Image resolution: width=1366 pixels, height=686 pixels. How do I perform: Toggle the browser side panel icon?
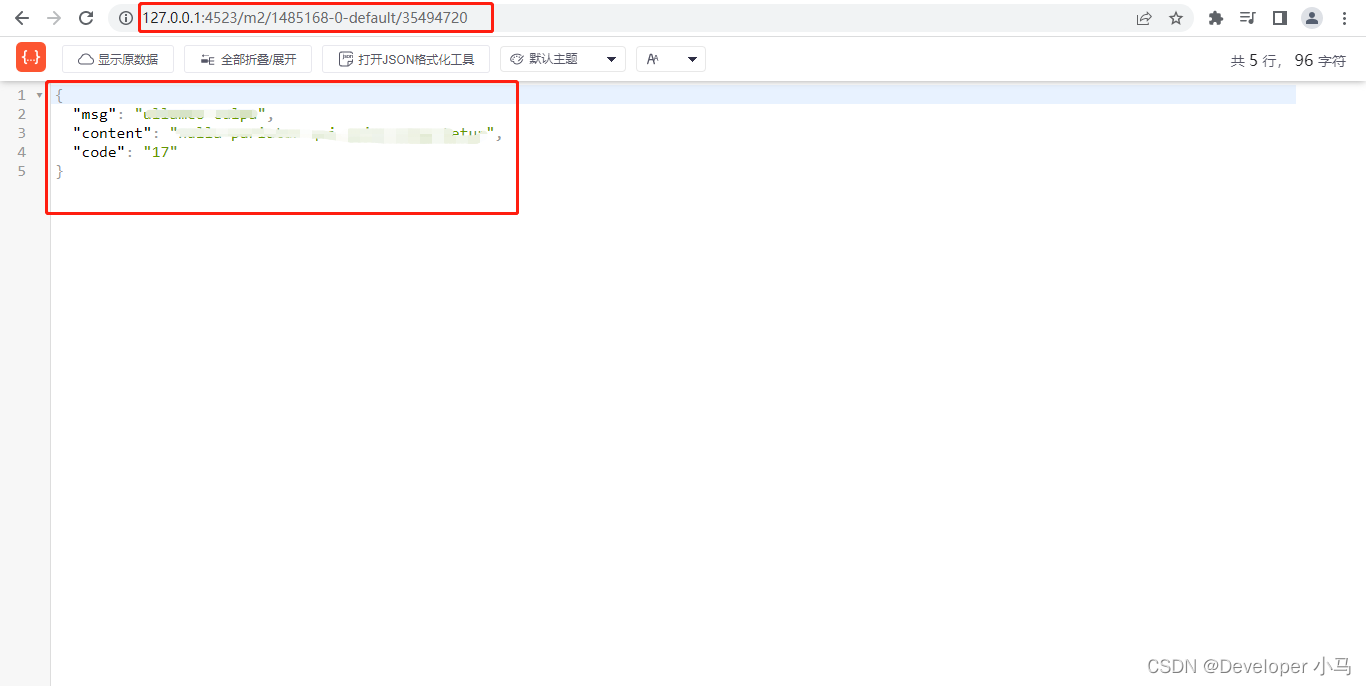(x=1279, y=18)
